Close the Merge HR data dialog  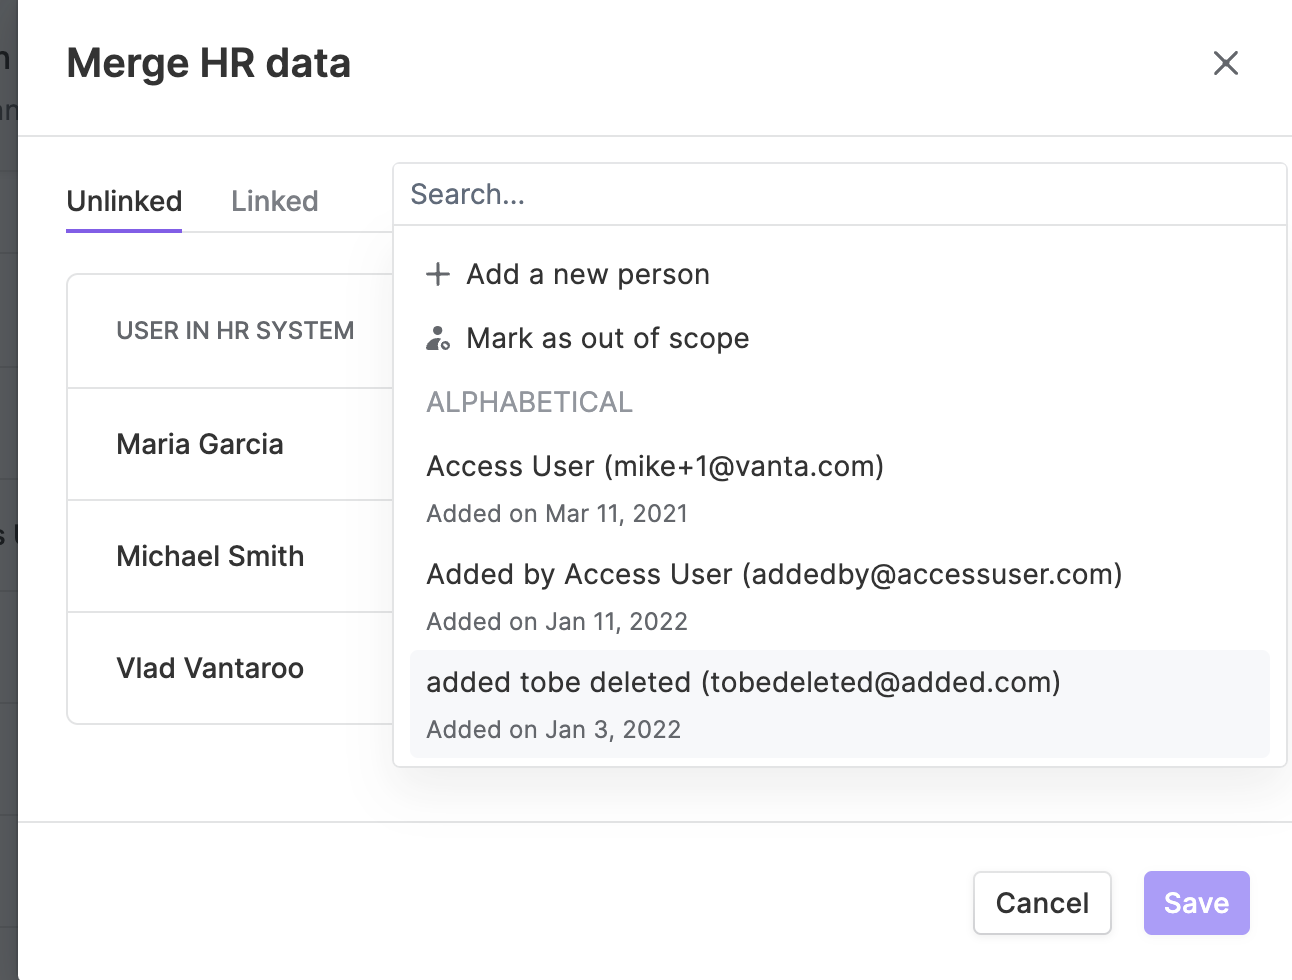[1225, 63]
